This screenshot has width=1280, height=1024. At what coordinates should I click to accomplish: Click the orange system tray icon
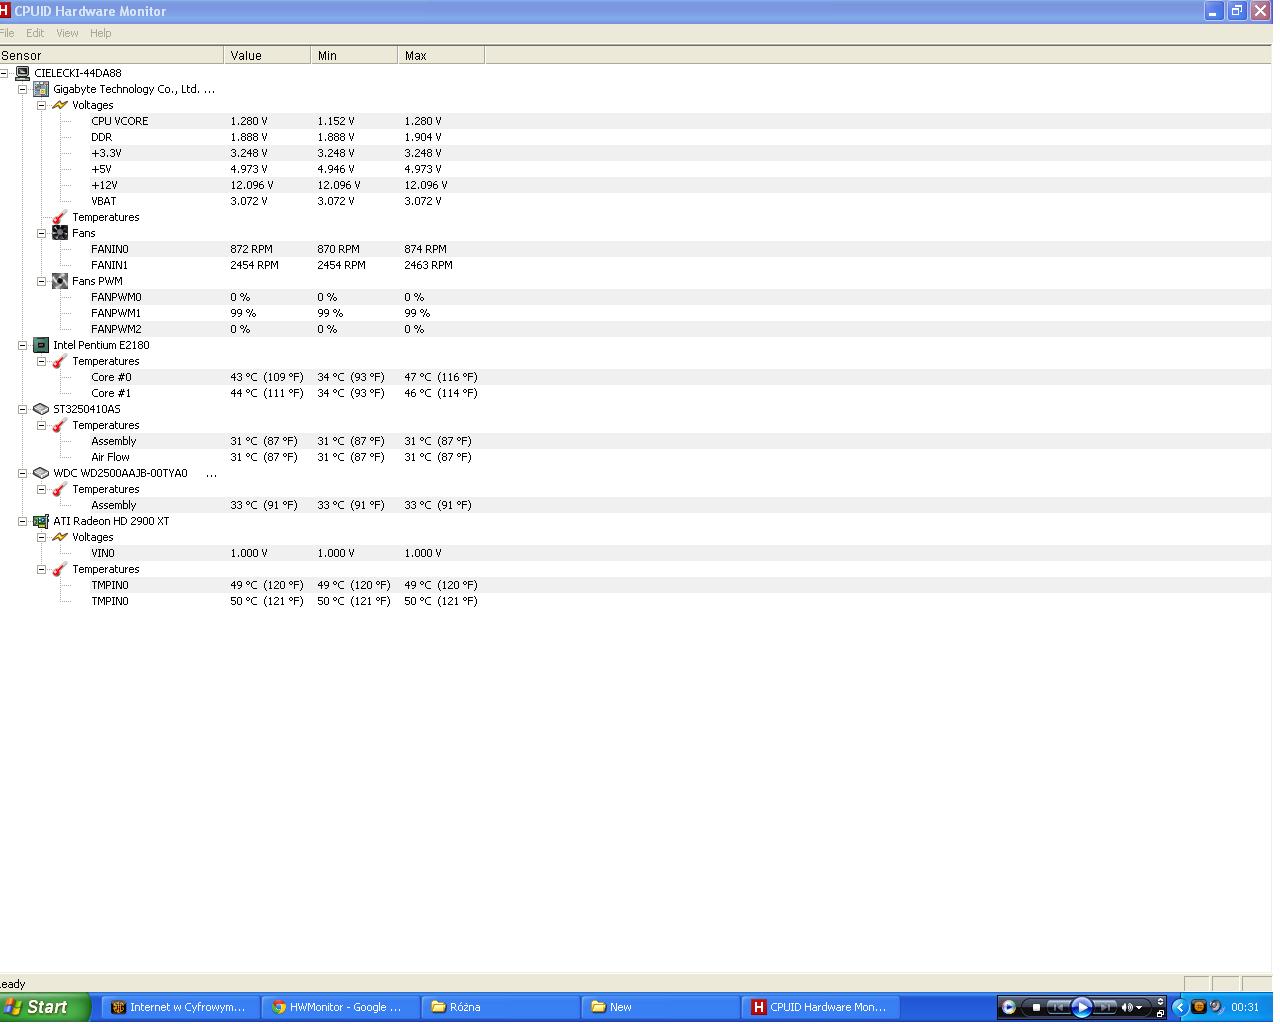tap(1199, 1007)
